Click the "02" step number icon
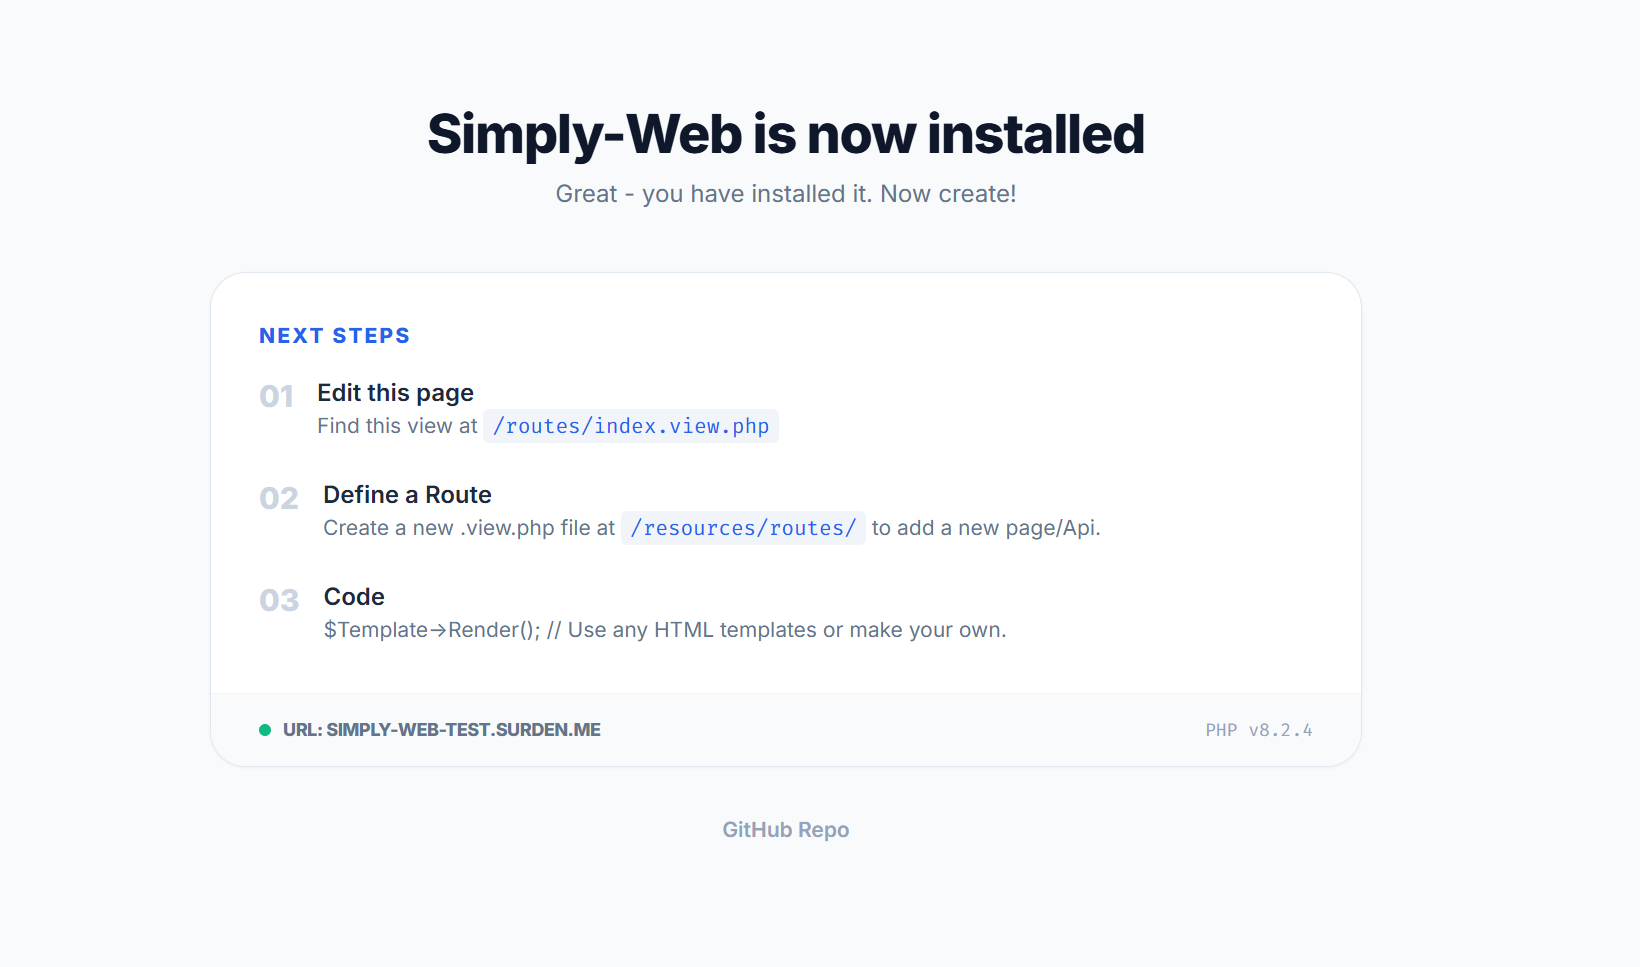This screenshot has width=1640, height=967. (278, 498)
